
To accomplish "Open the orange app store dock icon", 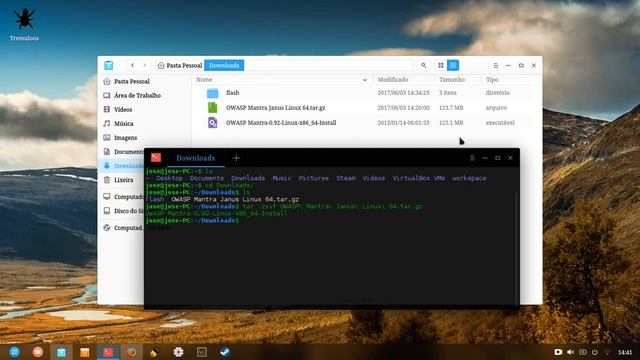I will (x=84, y=352).
